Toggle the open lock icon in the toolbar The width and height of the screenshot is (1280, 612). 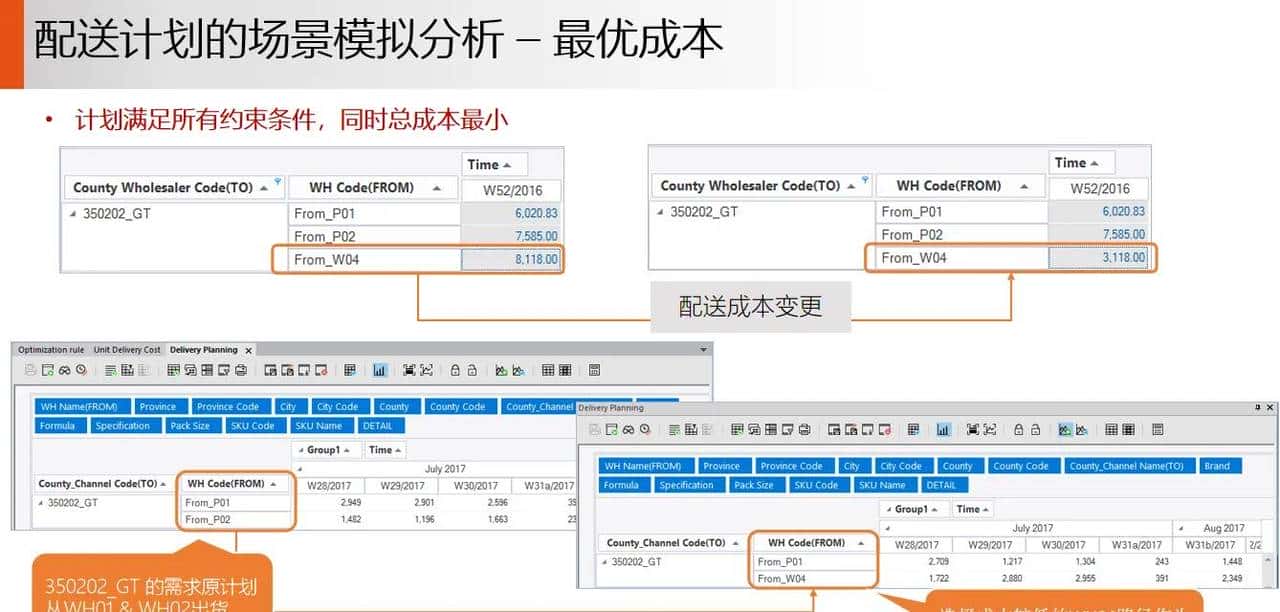472,369
